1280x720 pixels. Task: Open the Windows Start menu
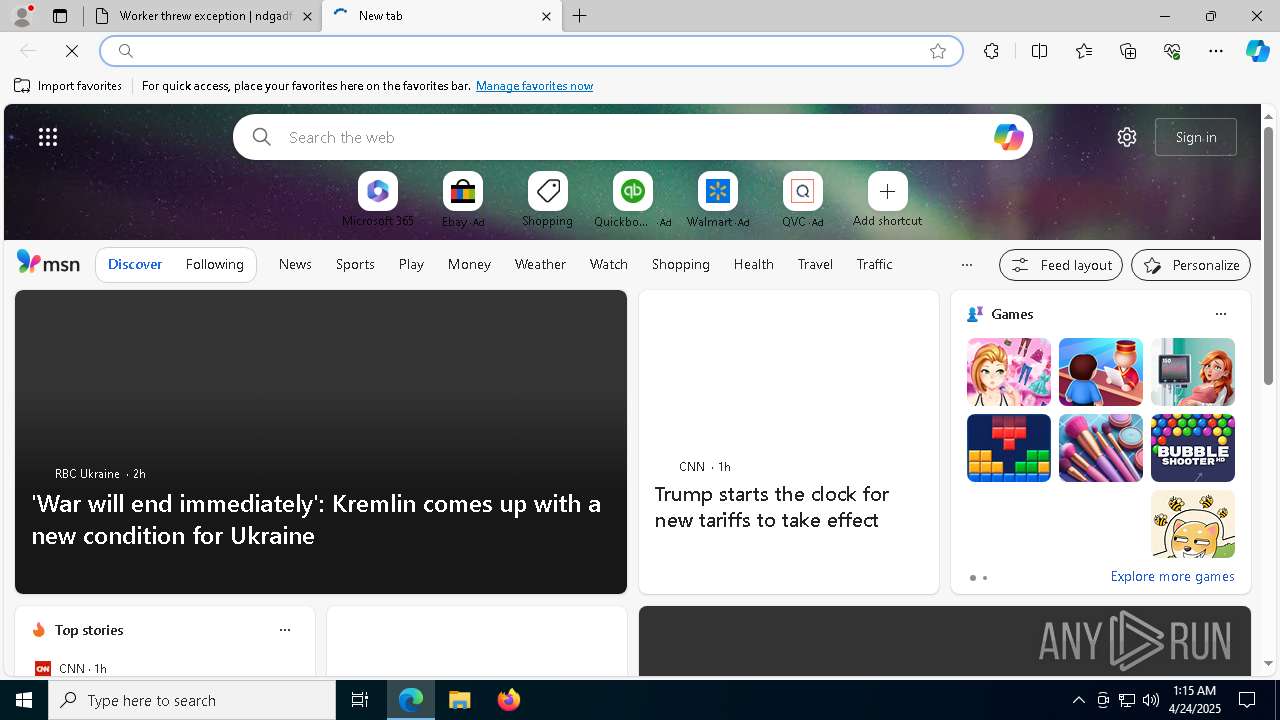[24, 700]
